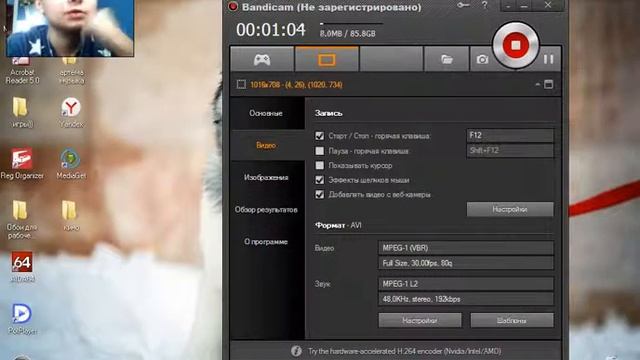Viewport: 640px width, 360px height.
Task: Click the Shift+F12 pause hotkey field
Action: click(x=510, y=151)
